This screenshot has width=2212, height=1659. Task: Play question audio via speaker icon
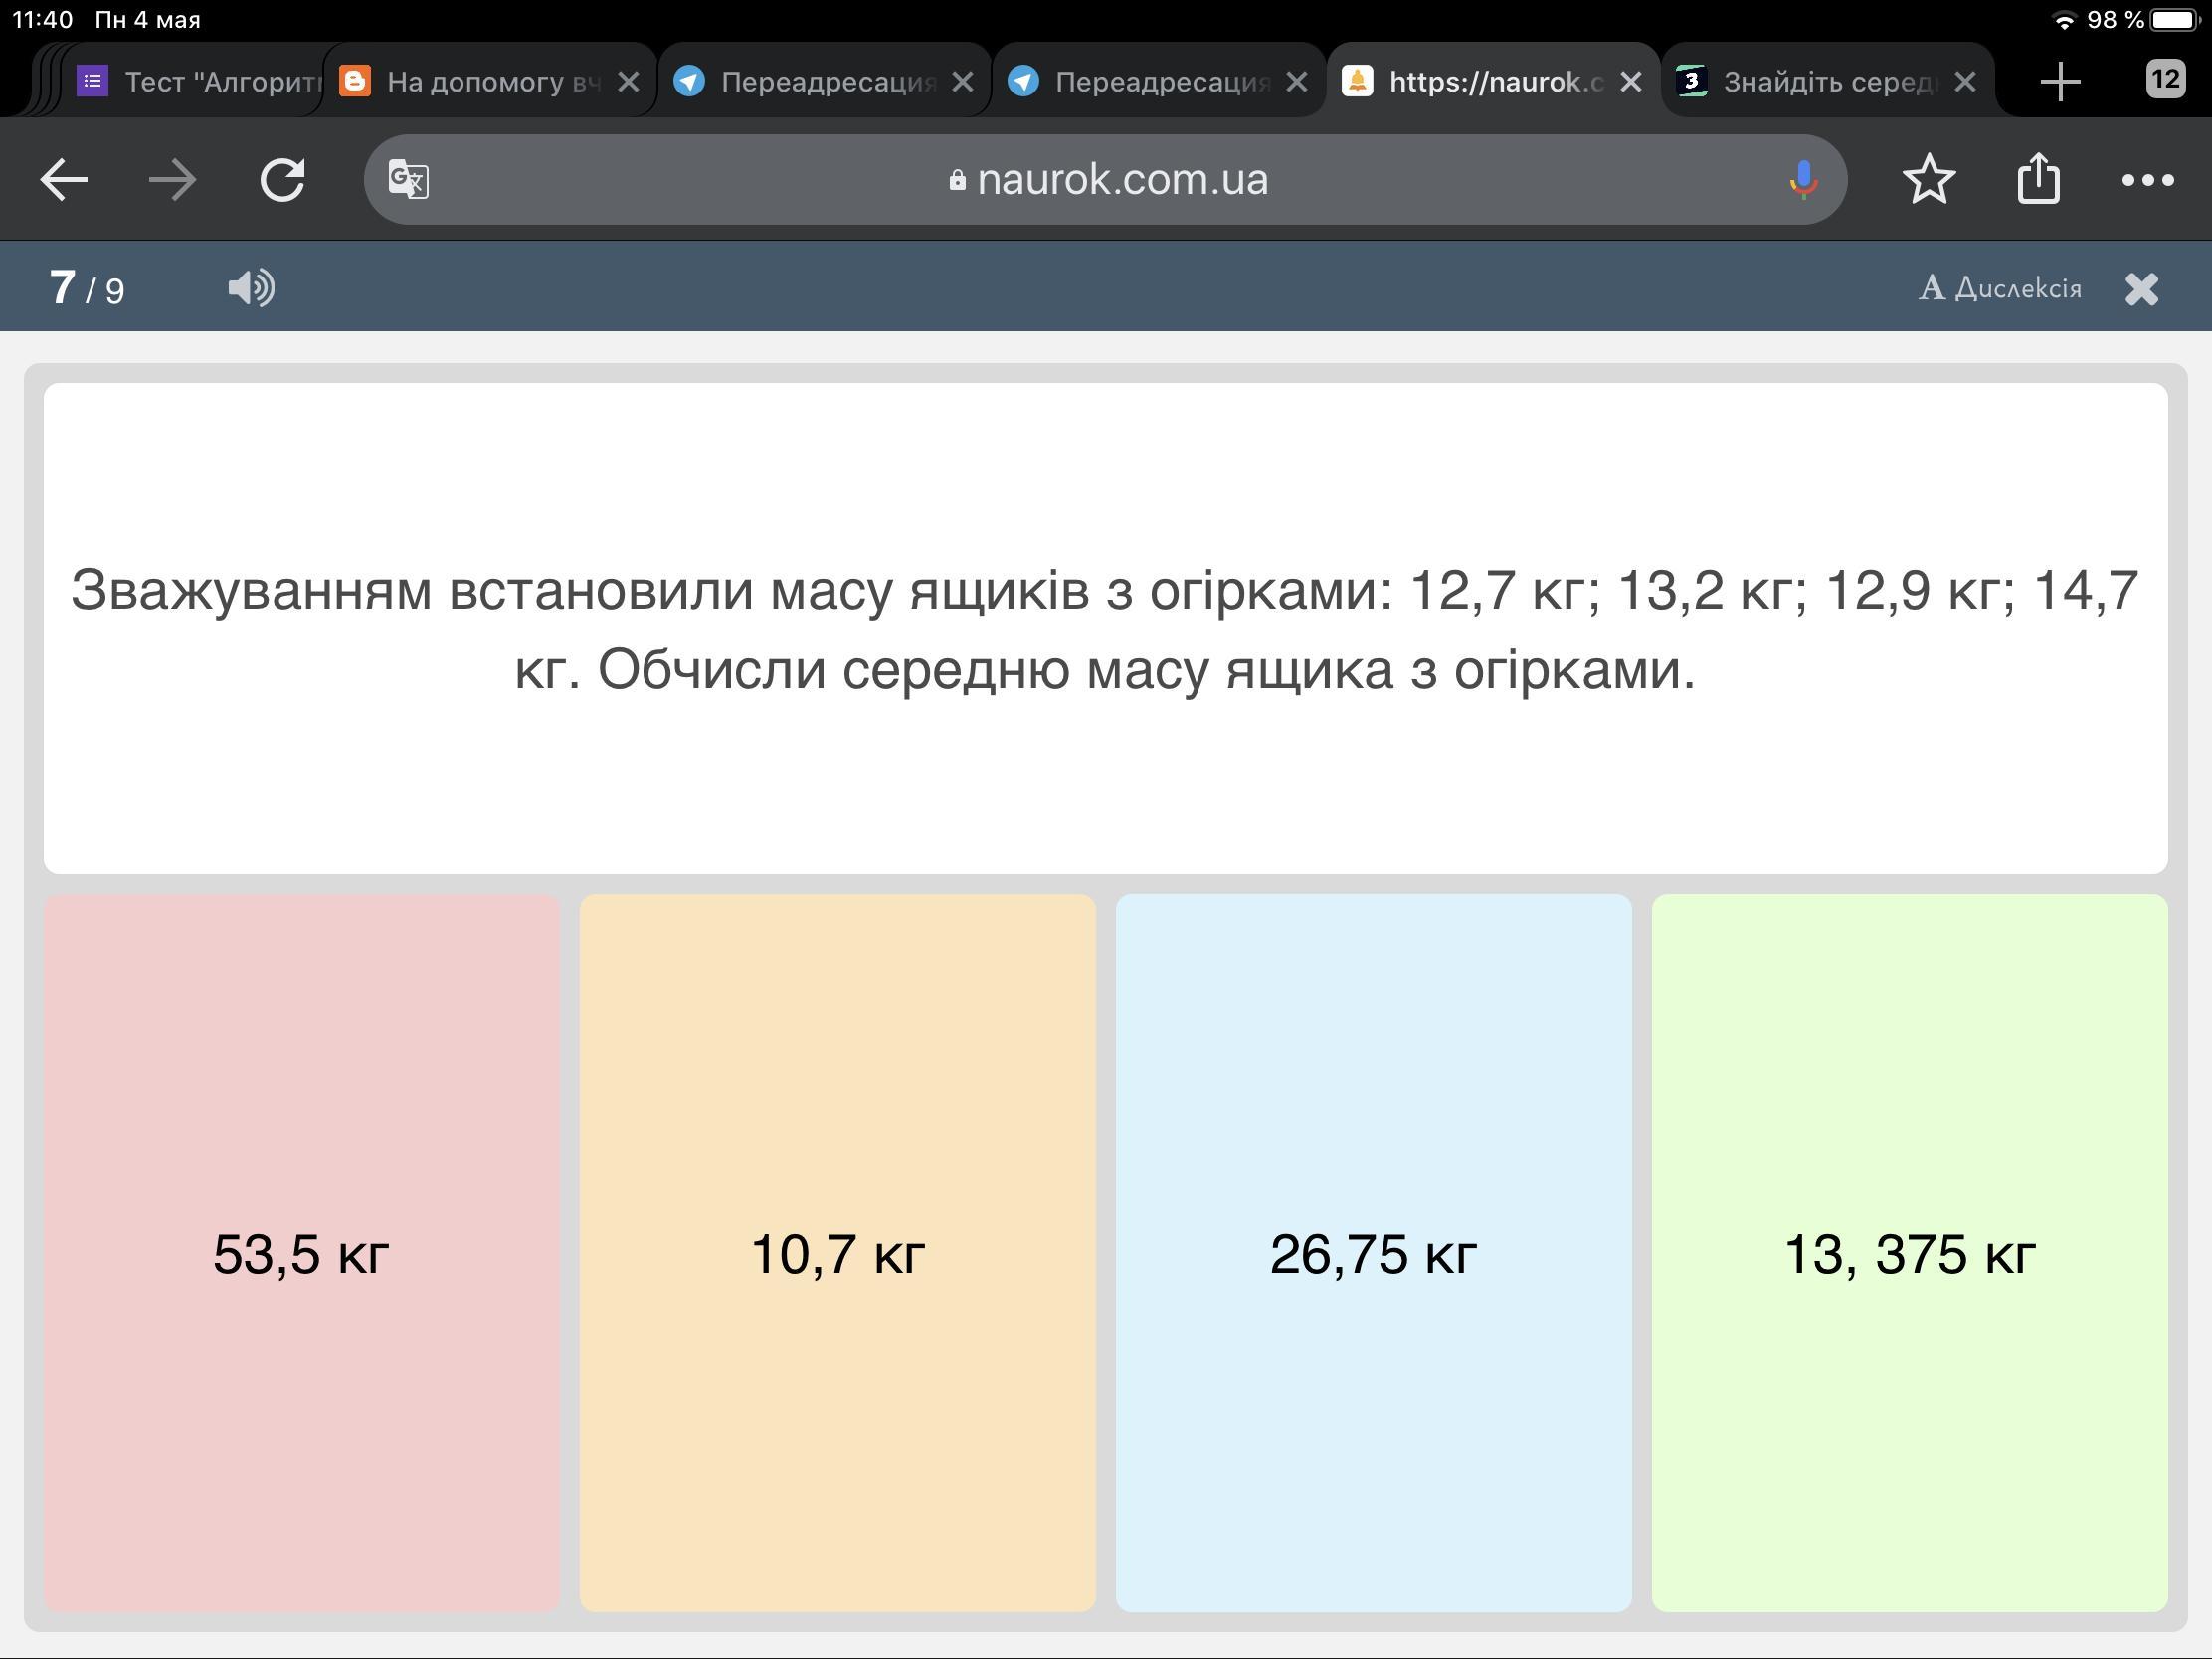click(251, 288)
